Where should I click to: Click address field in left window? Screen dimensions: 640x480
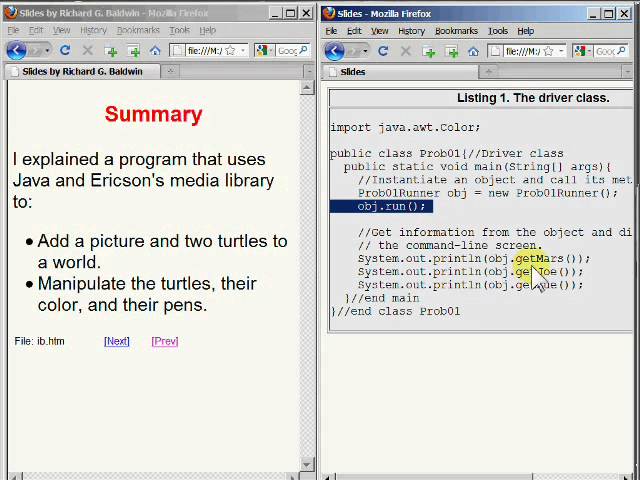point(209,51)
